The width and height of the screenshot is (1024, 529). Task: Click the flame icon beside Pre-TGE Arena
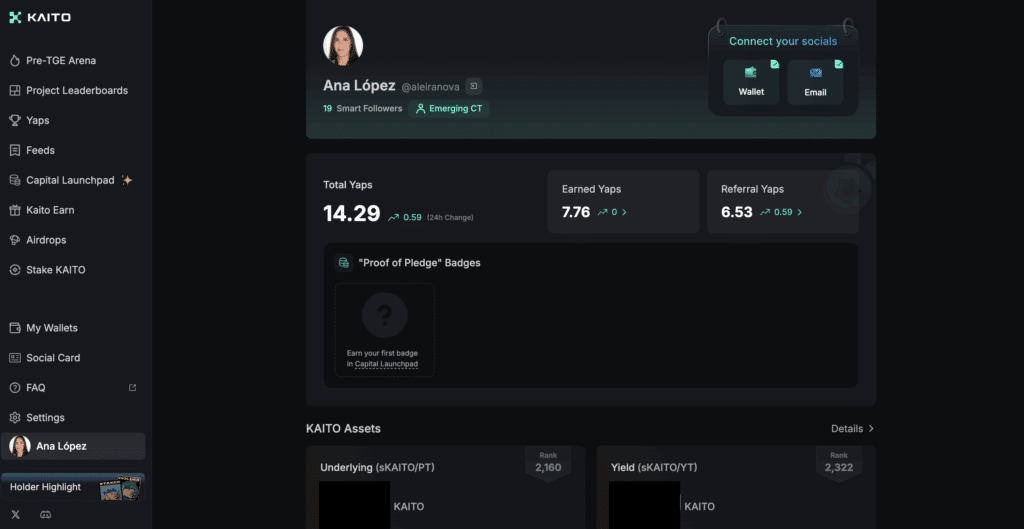pyautogui.click(x=15, y=61)
